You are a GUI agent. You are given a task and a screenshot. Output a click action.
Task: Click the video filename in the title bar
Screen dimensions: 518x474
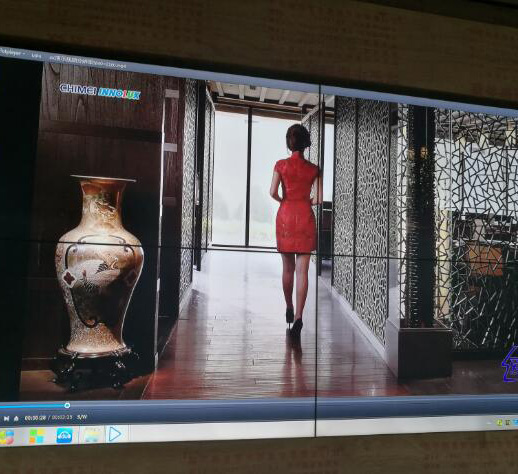[x=88, y=62]
